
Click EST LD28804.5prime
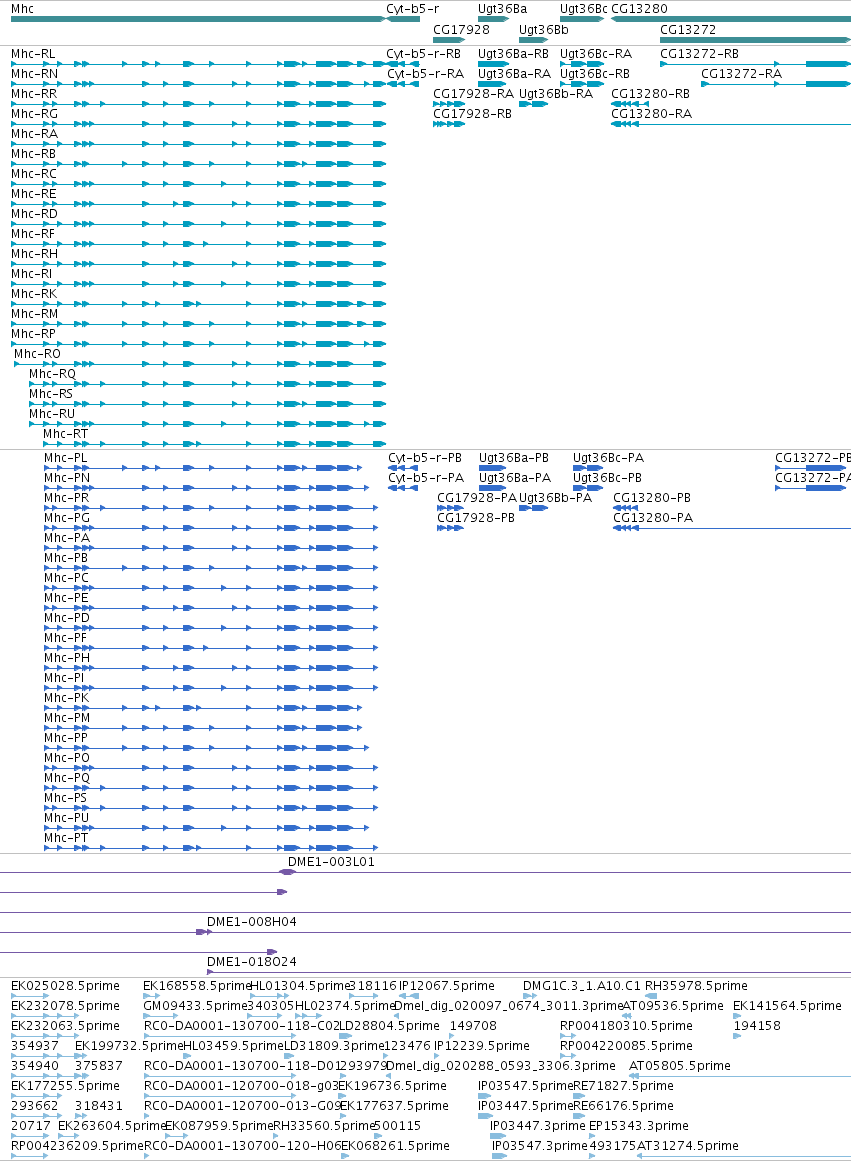click(x=389, y=1026)
